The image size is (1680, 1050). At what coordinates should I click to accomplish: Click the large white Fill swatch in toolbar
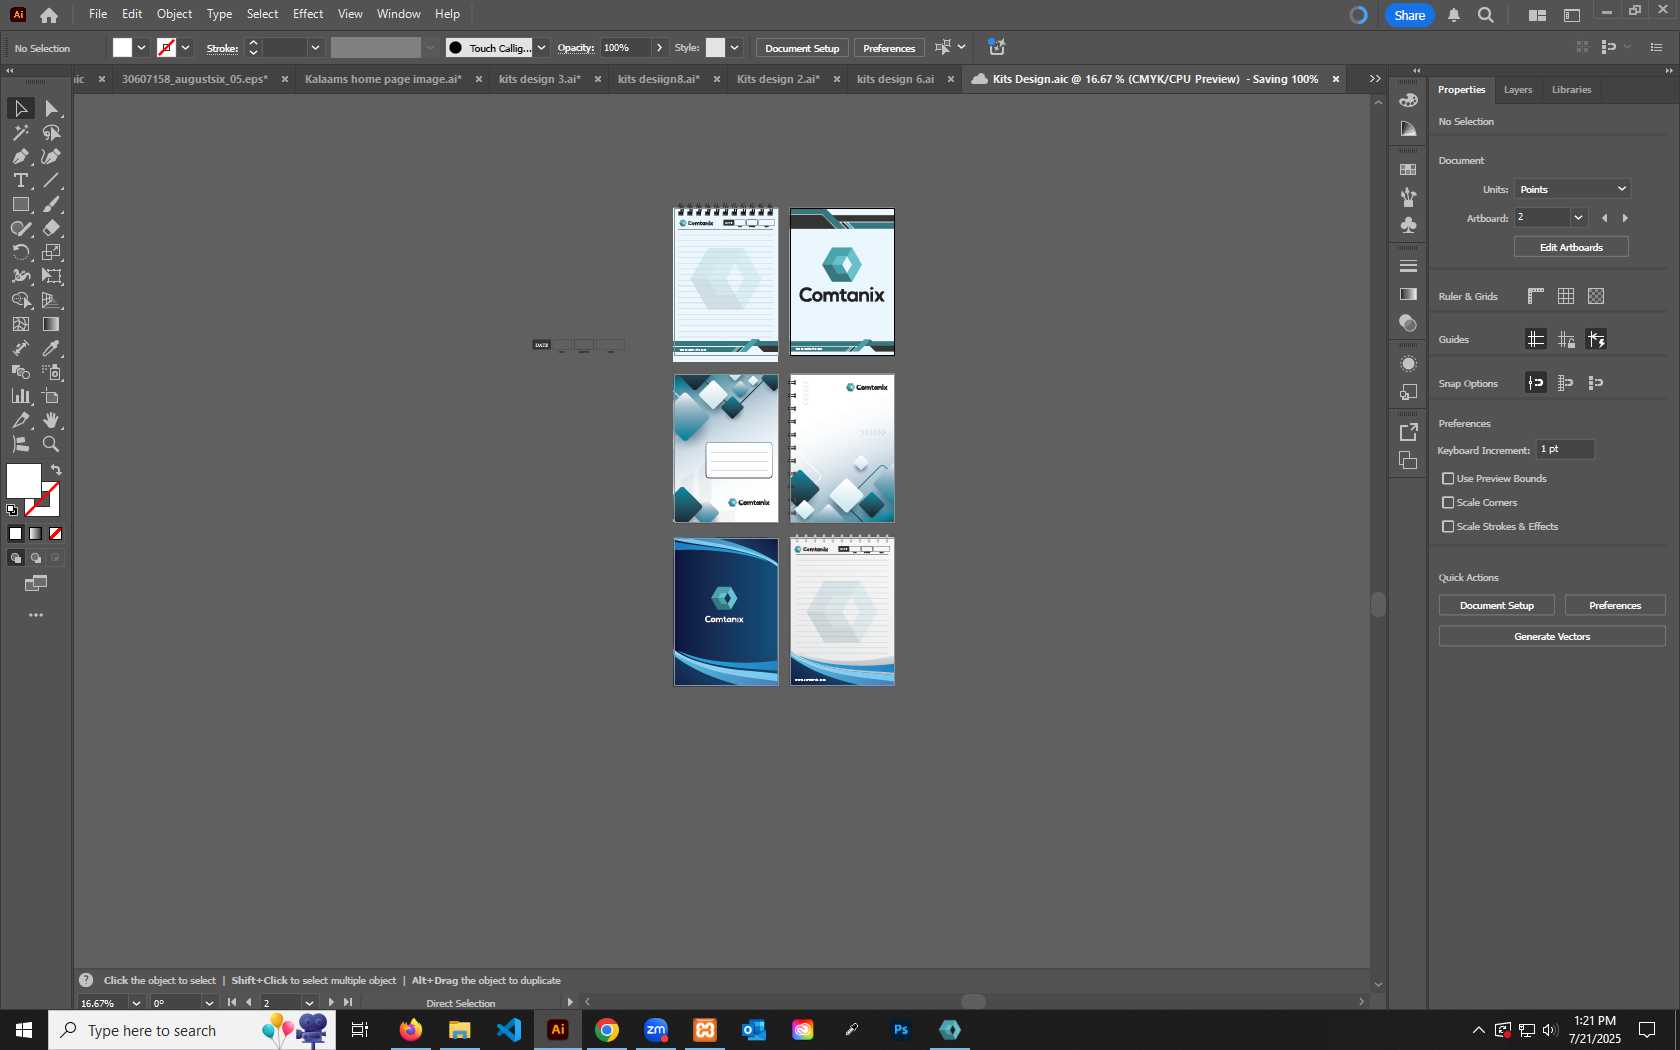pyautogui.click(x=22, y=480)
